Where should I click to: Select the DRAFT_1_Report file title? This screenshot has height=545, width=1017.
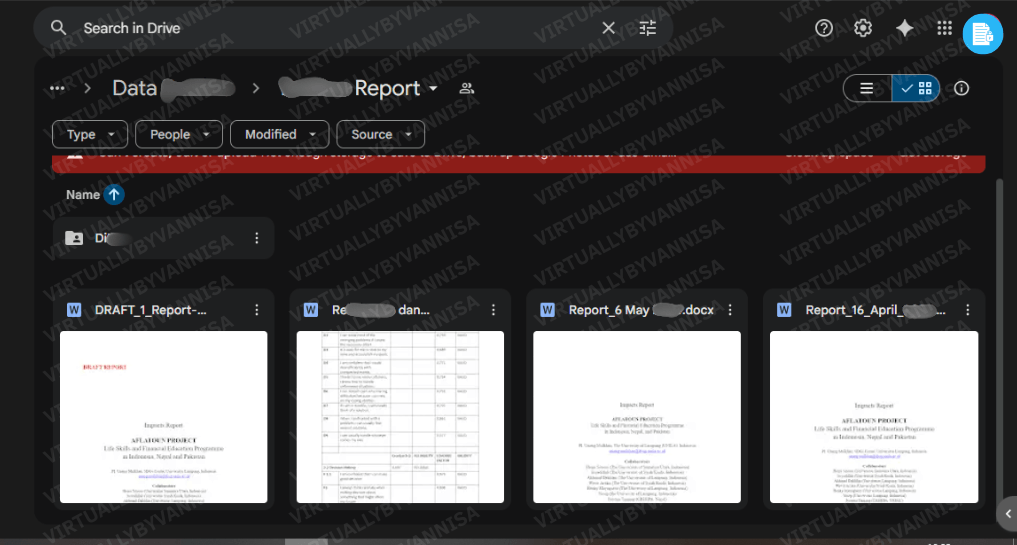150,310
